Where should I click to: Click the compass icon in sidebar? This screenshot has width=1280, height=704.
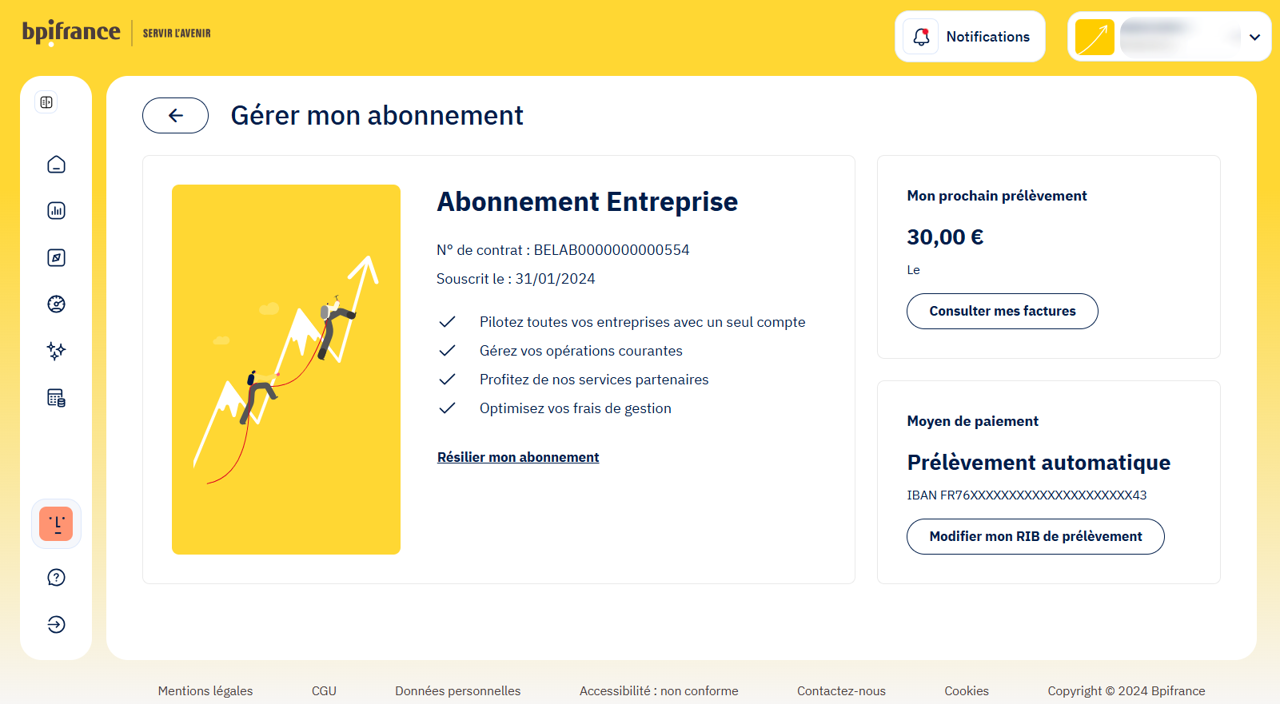pos(56,258)
